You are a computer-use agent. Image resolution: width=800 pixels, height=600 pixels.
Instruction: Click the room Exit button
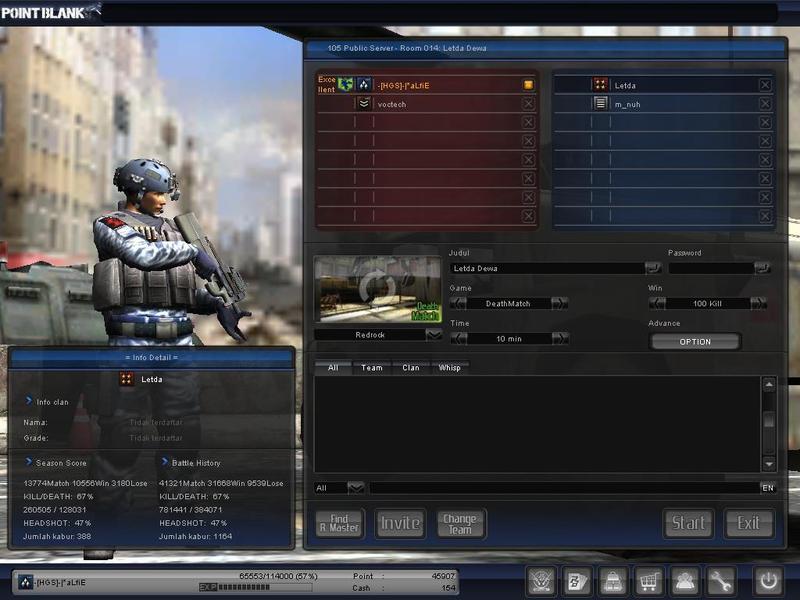pos(748,523)
